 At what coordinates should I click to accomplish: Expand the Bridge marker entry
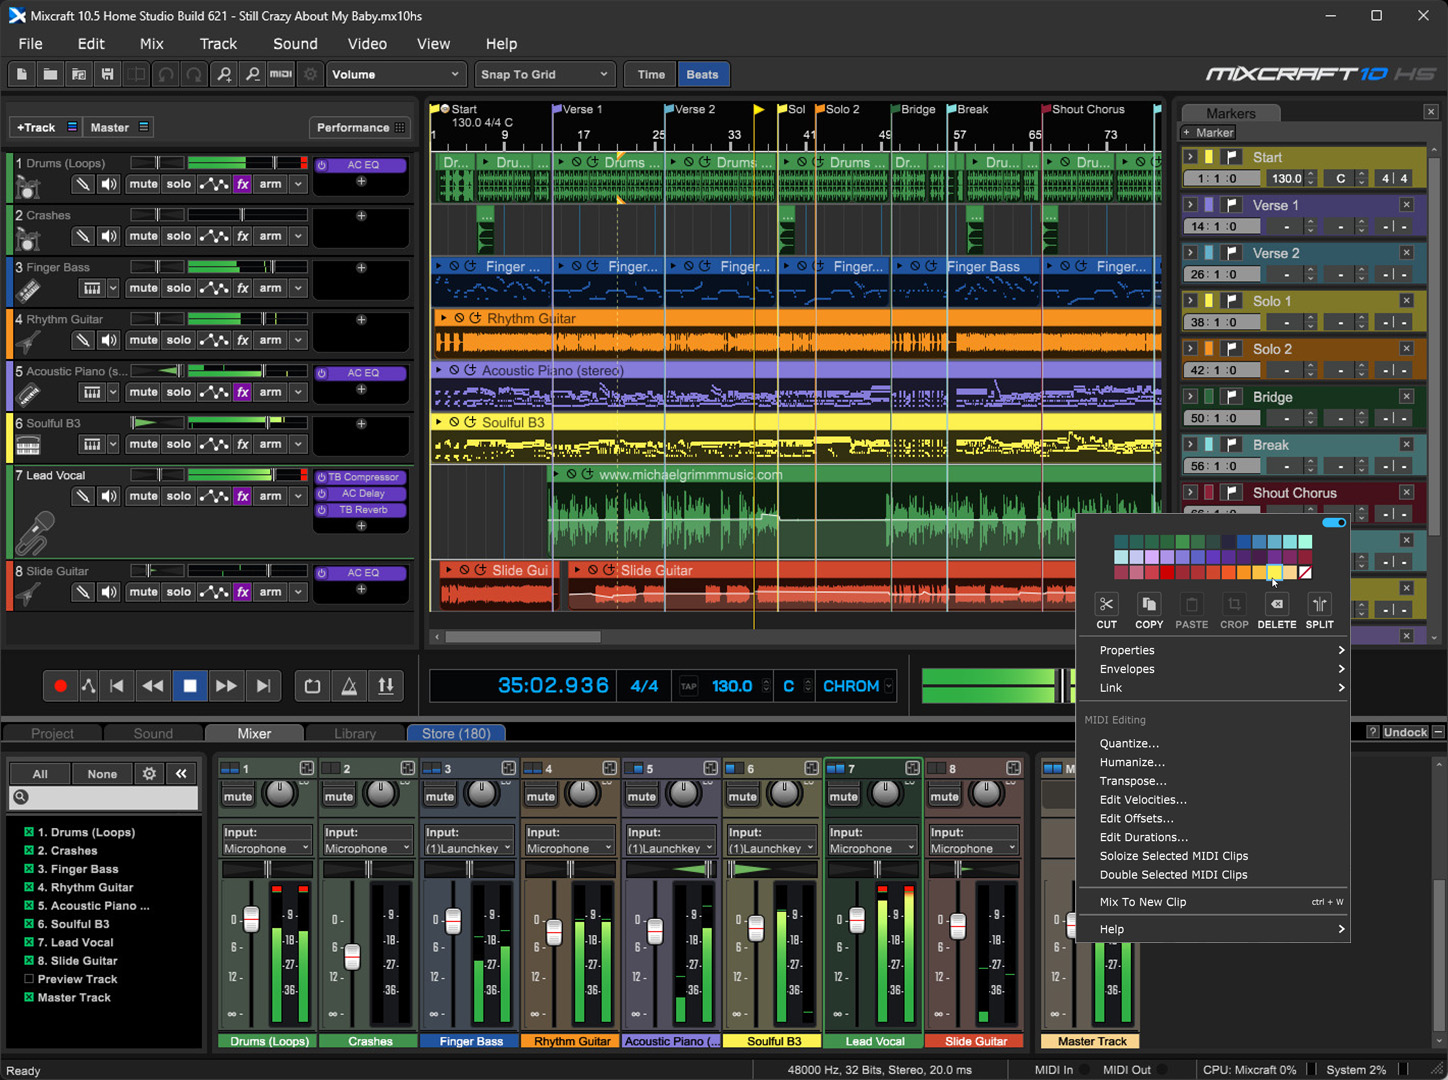[1190, 397]
